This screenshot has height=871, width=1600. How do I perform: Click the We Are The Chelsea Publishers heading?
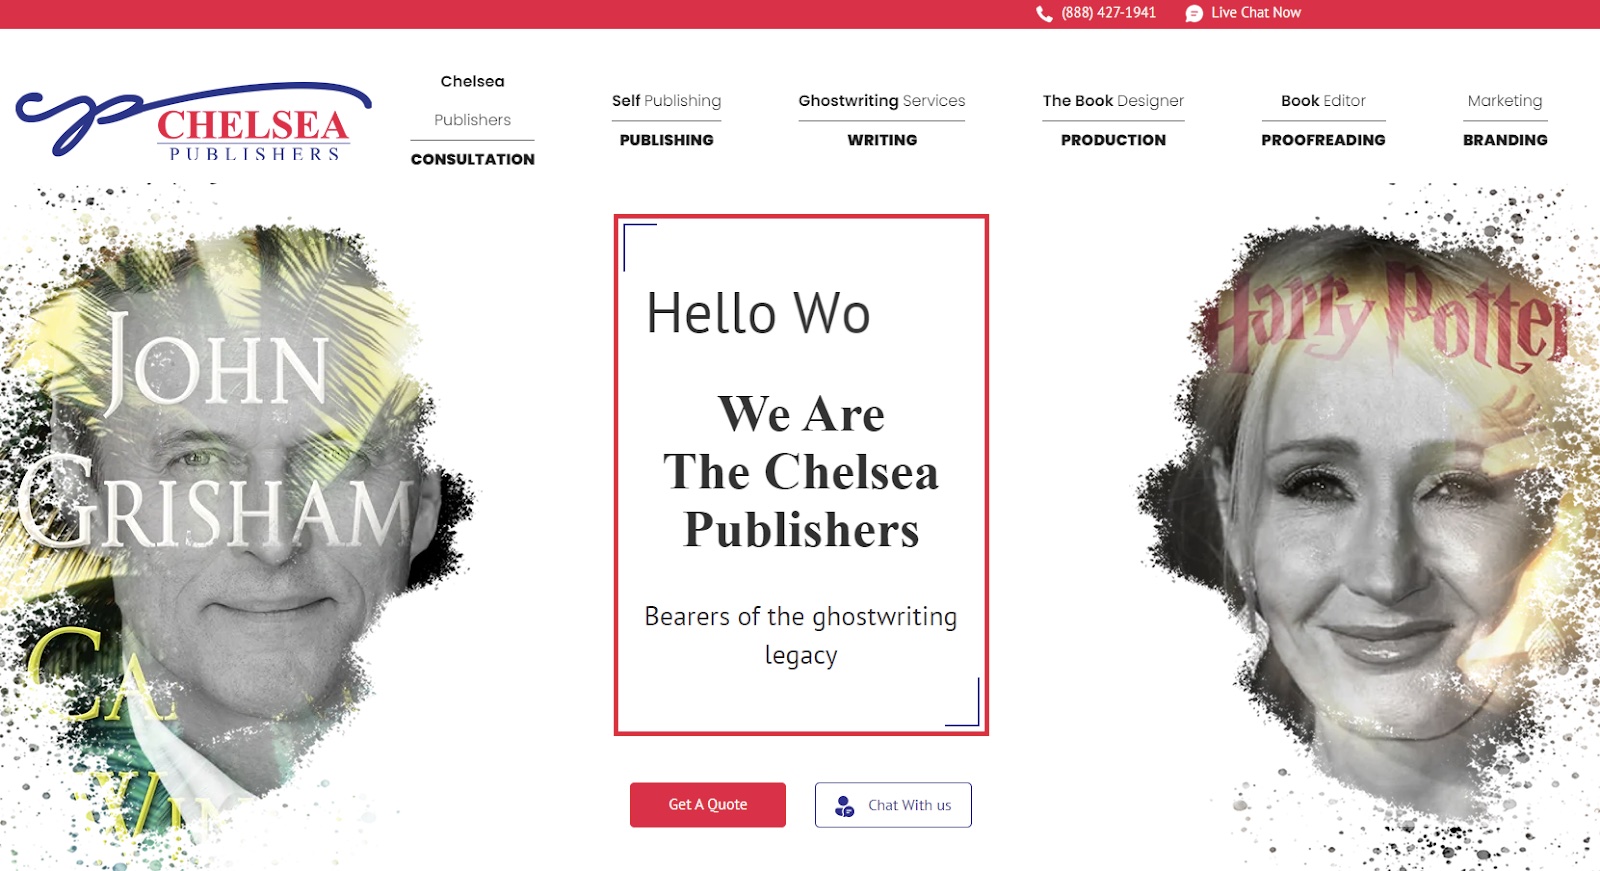click(x=801, y=472)
